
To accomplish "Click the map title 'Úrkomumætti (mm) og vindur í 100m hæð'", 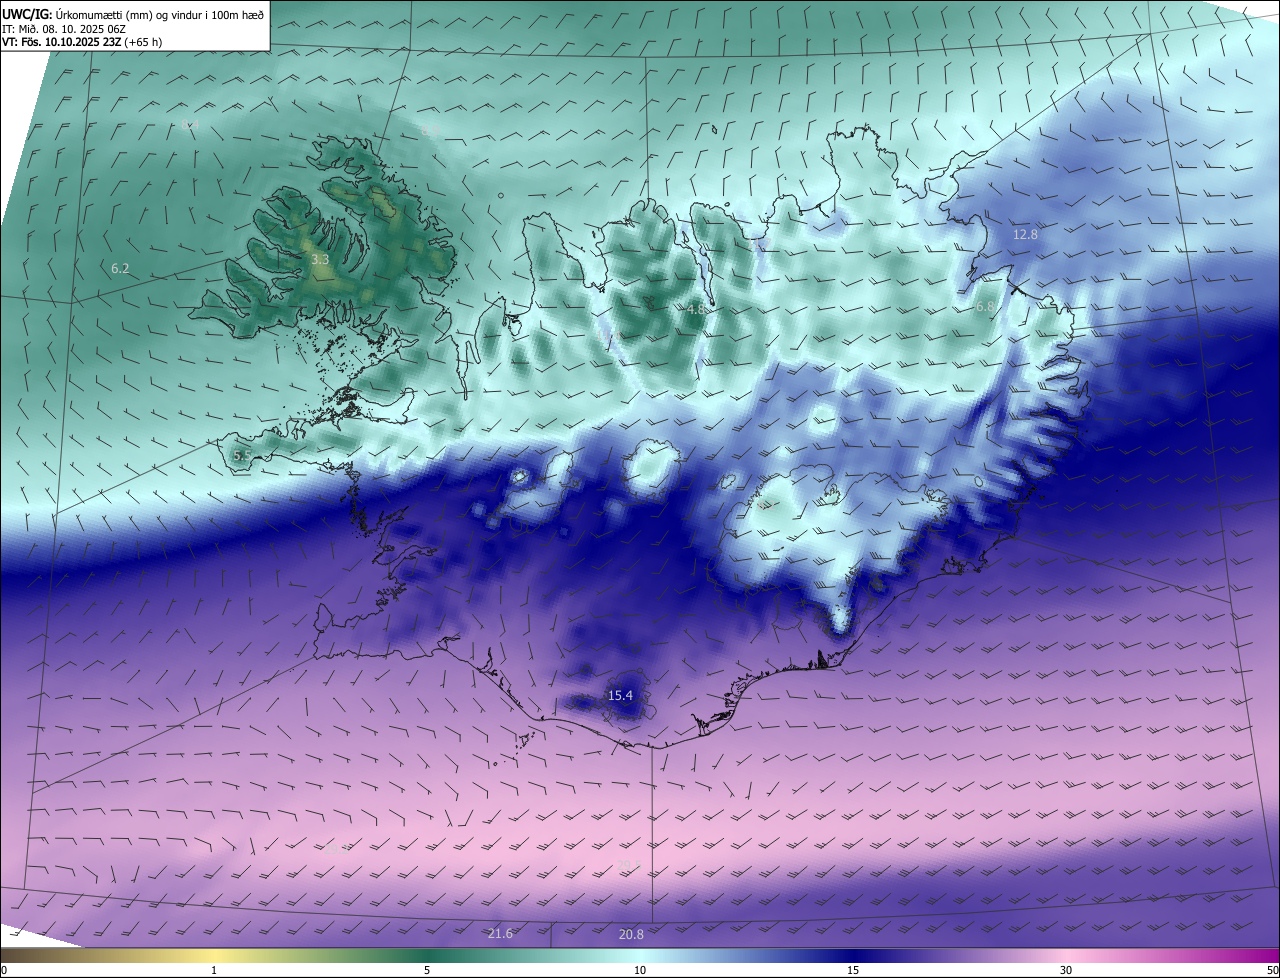I will (159, 13).
